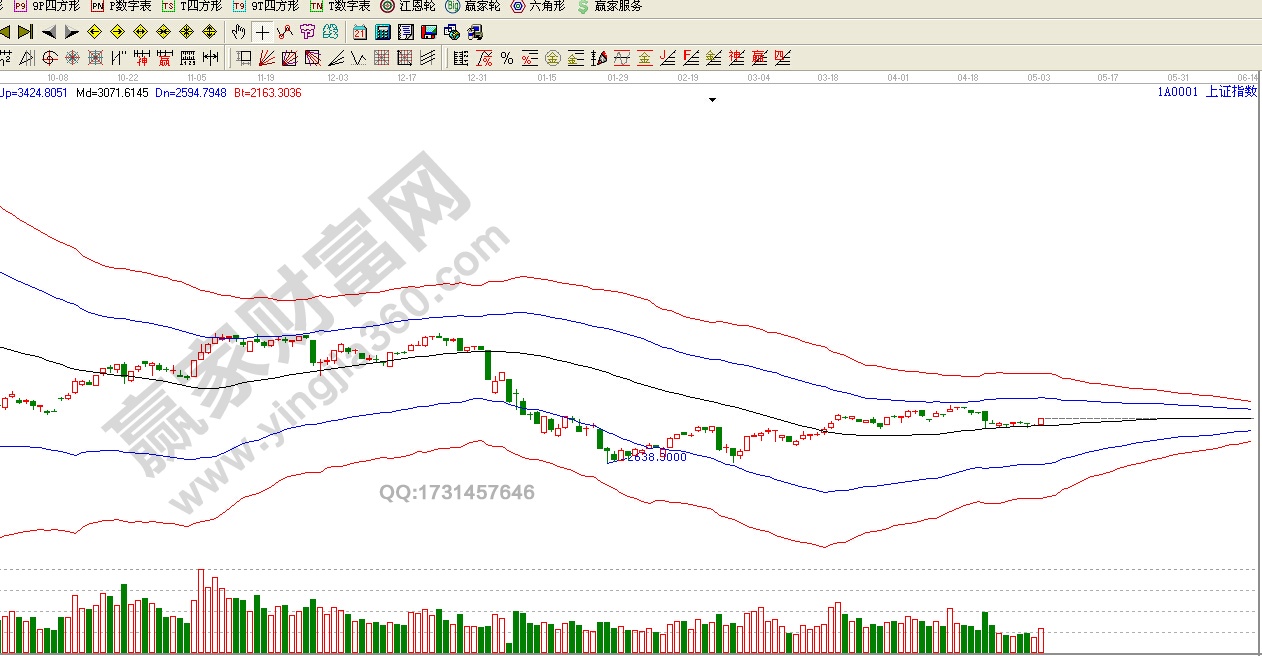Select the percent (%) line tool

(x=507, y=58)
